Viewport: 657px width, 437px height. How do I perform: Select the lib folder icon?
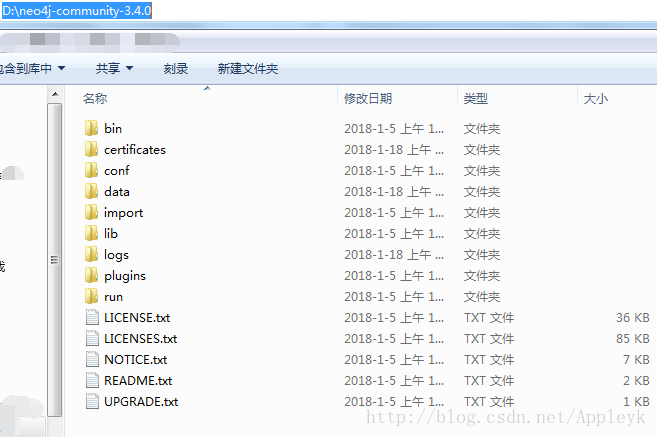(91, 233)
